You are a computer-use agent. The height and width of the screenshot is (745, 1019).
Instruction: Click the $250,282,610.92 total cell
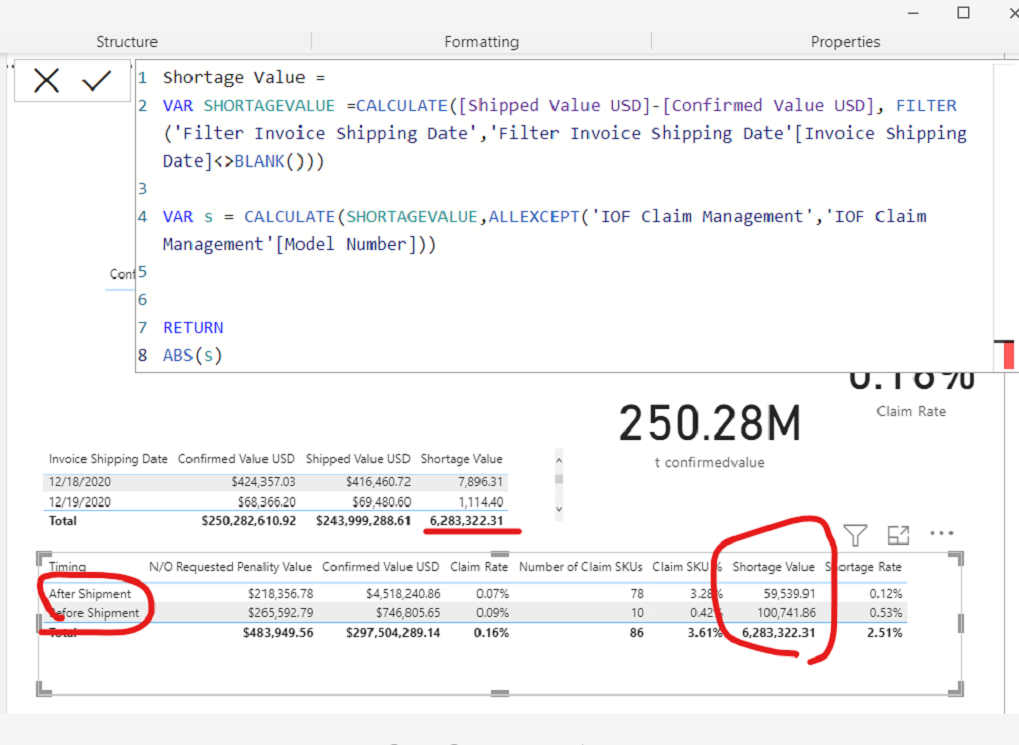[248, 521]
